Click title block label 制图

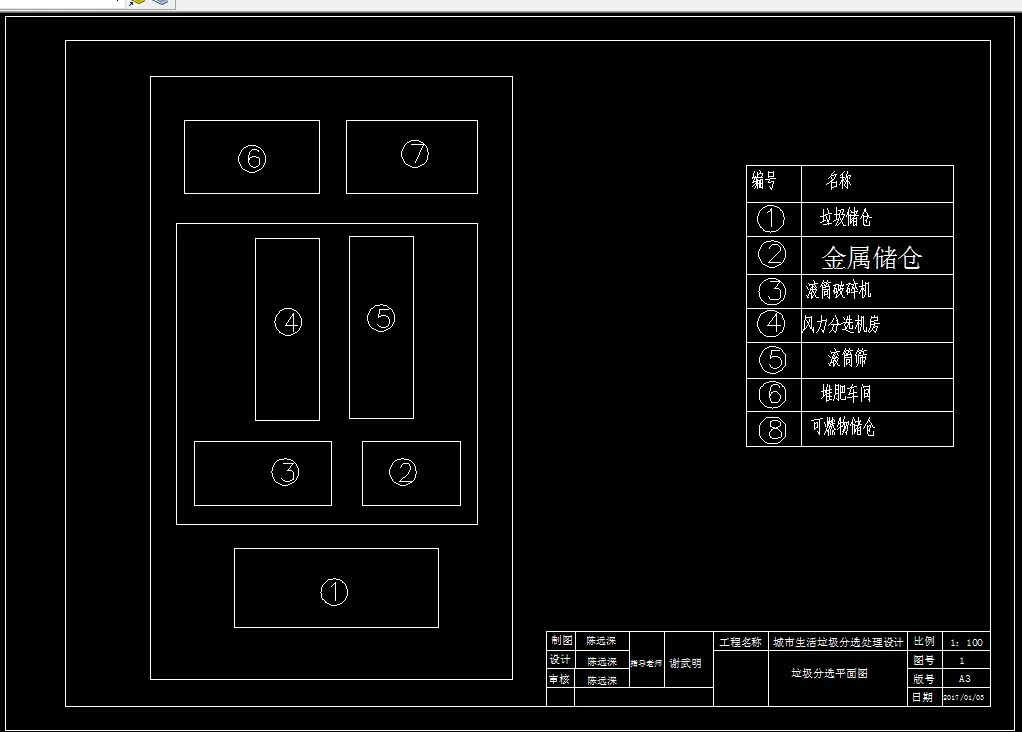point(561,641)
